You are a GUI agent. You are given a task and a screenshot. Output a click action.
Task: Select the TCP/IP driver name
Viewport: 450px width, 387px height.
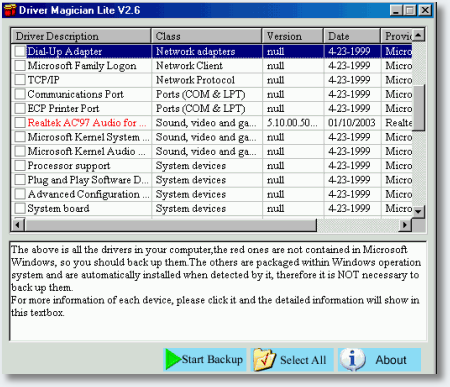tap(44, 80)
